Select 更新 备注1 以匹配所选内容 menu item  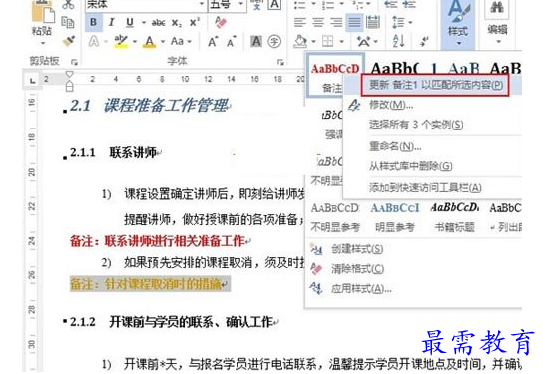[435, 85]
